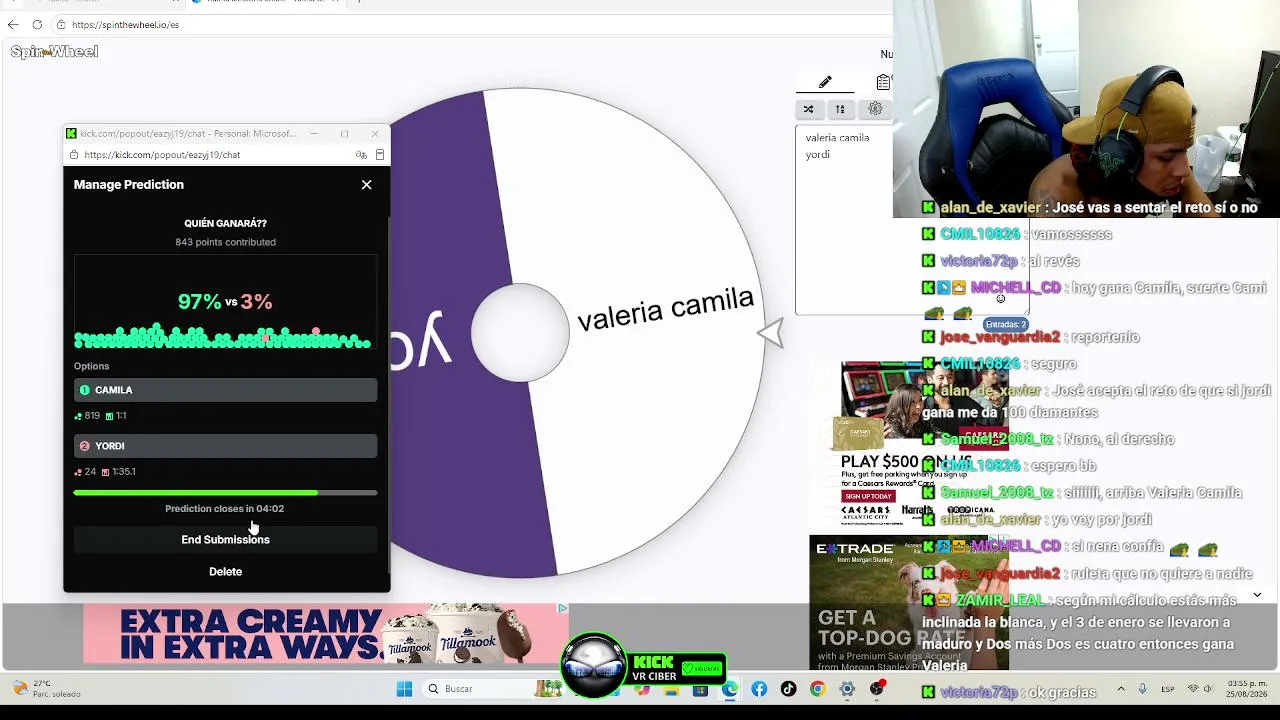Viewport: 1280px width, 720px height.
Task: Click the app sidebar icon in Kick popout address bar
Action: click(380, 155)
